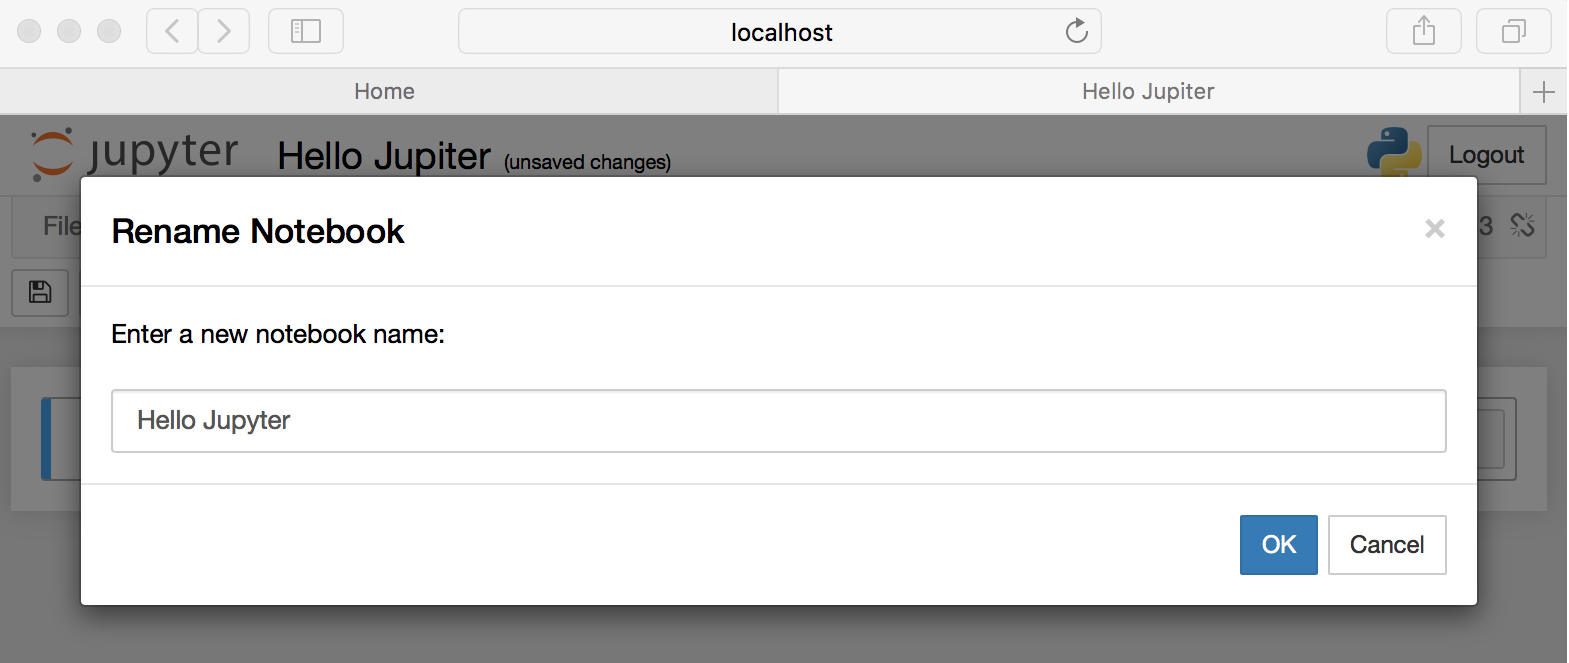Switch to the Home tab
This screenshot has height=663, width=1569.
385,92
